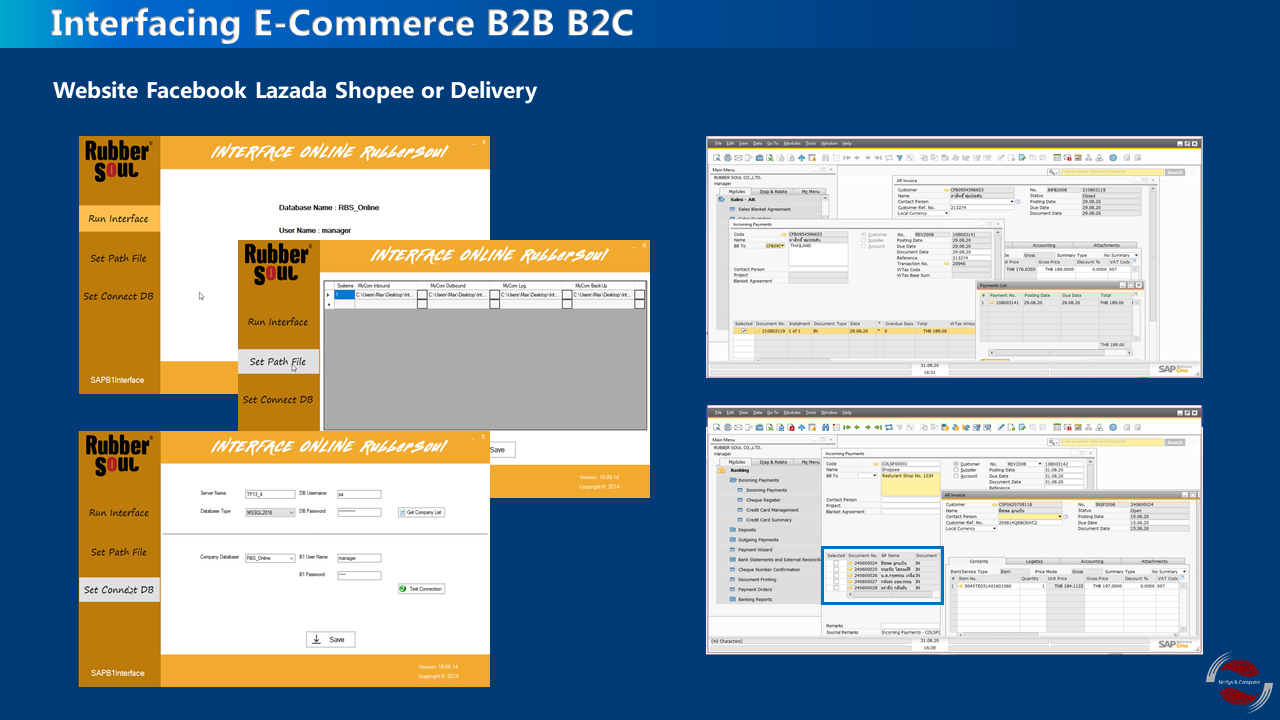Image resolution: width=1280 pixels, height=720 pixels.
Task: Open Company Database dropdown showing RBS_Online
Action: coord(270,557)
